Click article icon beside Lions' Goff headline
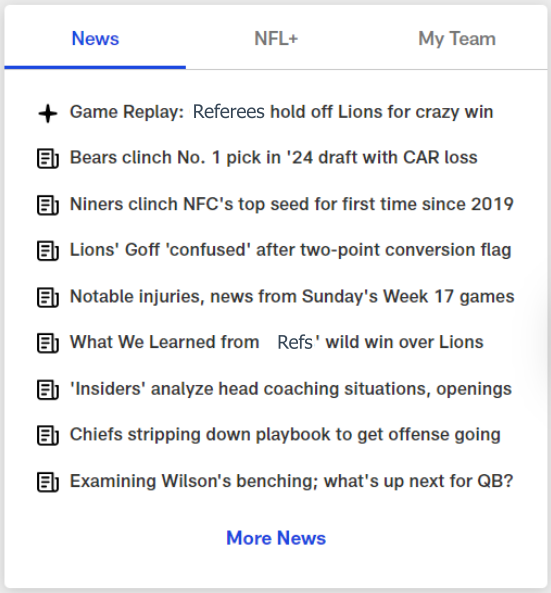Screen dimensions: 551x593 click(x=48, y=251)
